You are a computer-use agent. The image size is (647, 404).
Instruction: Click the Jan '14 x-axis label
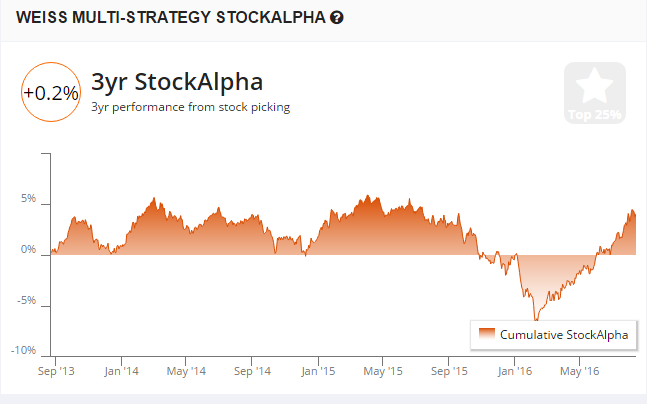pyautogui.click(x=122, y=371)
